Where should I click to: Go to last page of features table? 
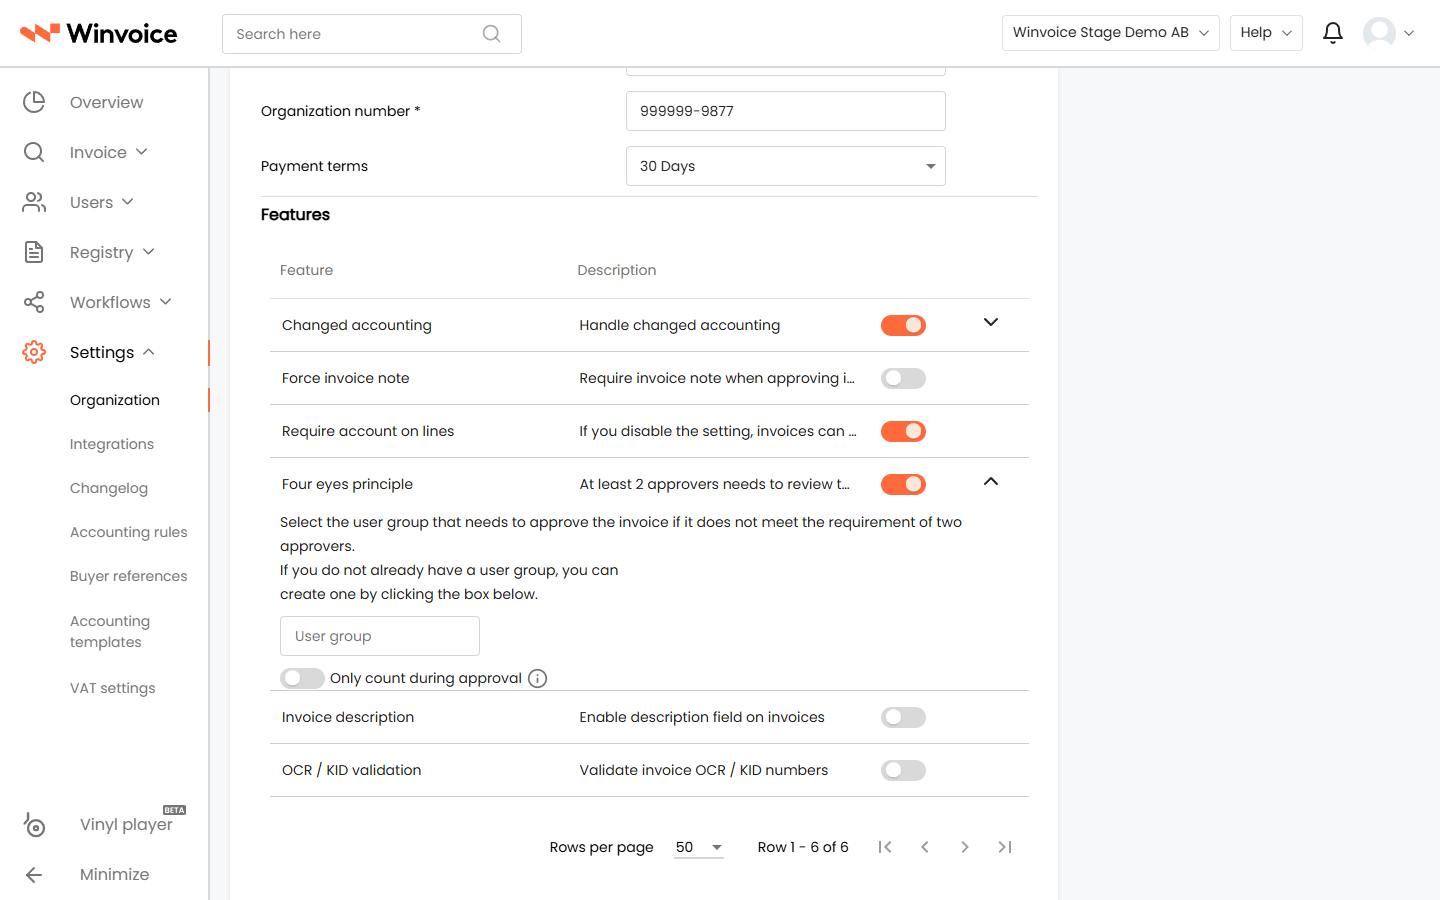1005,847
